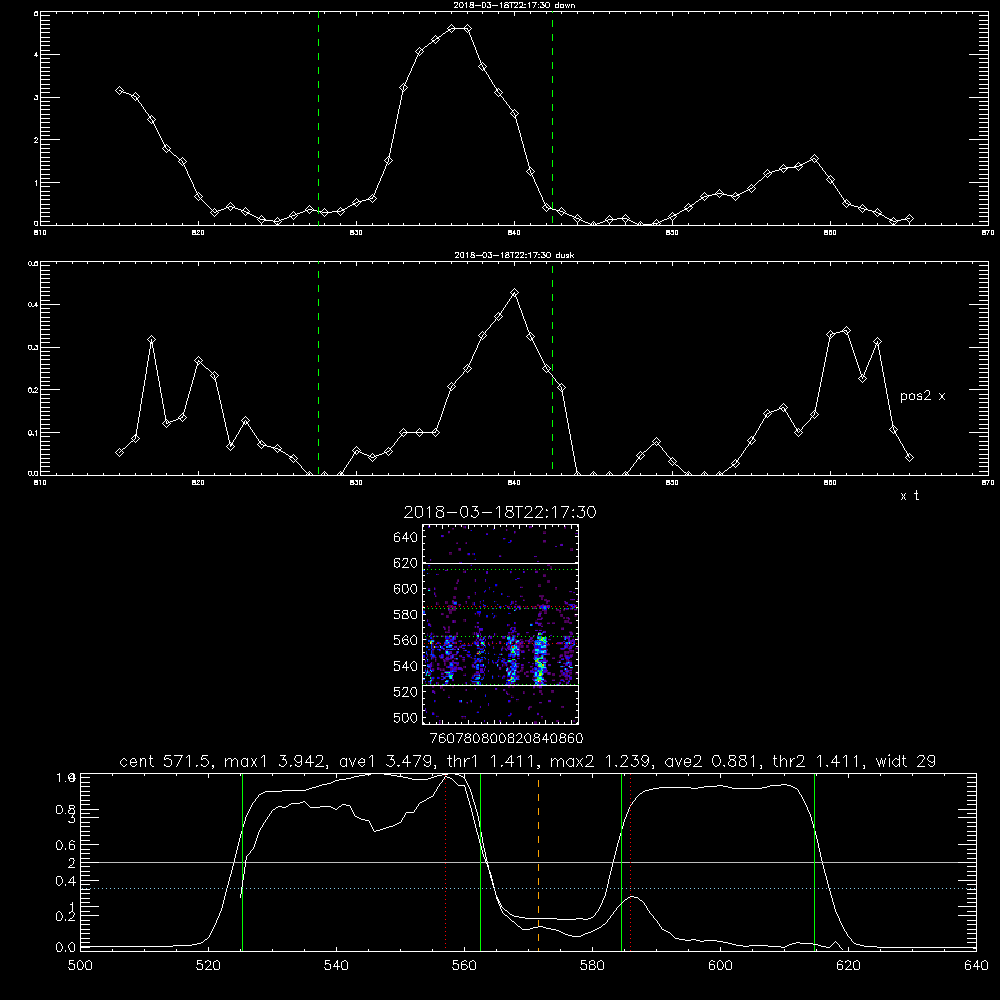
Task: Click the dawn curve secondary peak diamond near 859
Action: pyautogui.click(x=814, y=158)
